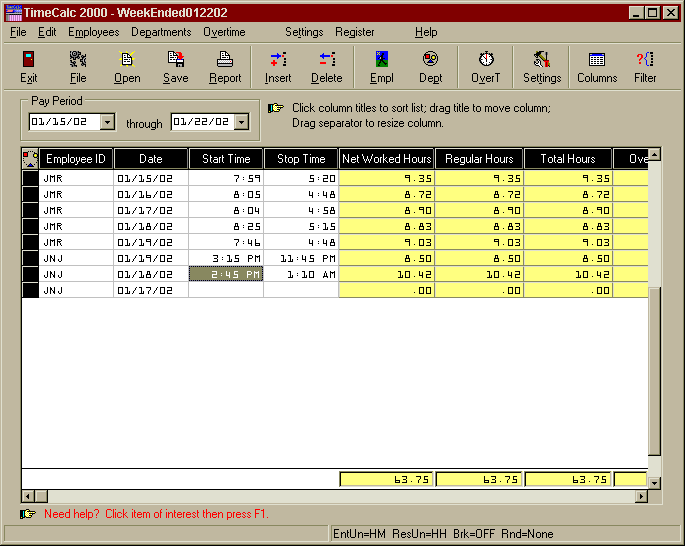Screen dimensions: 685x546
Task: Click the pay period start date field 01/15/02
Action: 64,122
